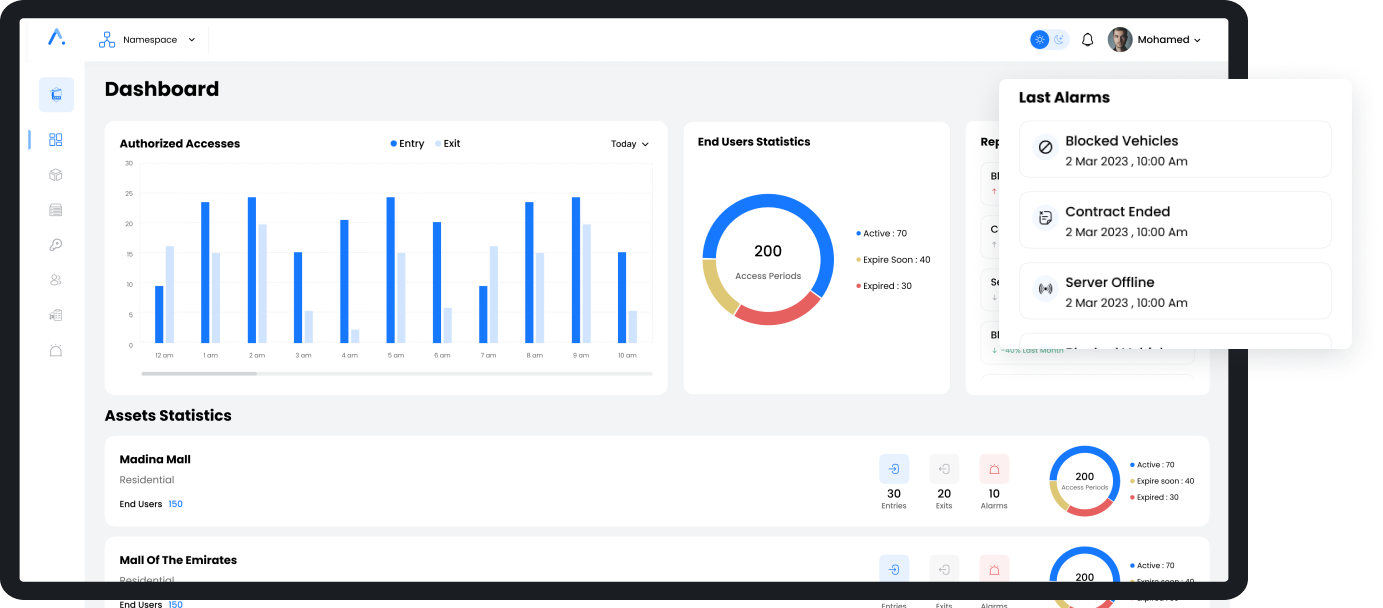Click the 'Residential' label under Madina Mall
The width and height of the screenshot is (1383, 608).
(x=147, y=481)
